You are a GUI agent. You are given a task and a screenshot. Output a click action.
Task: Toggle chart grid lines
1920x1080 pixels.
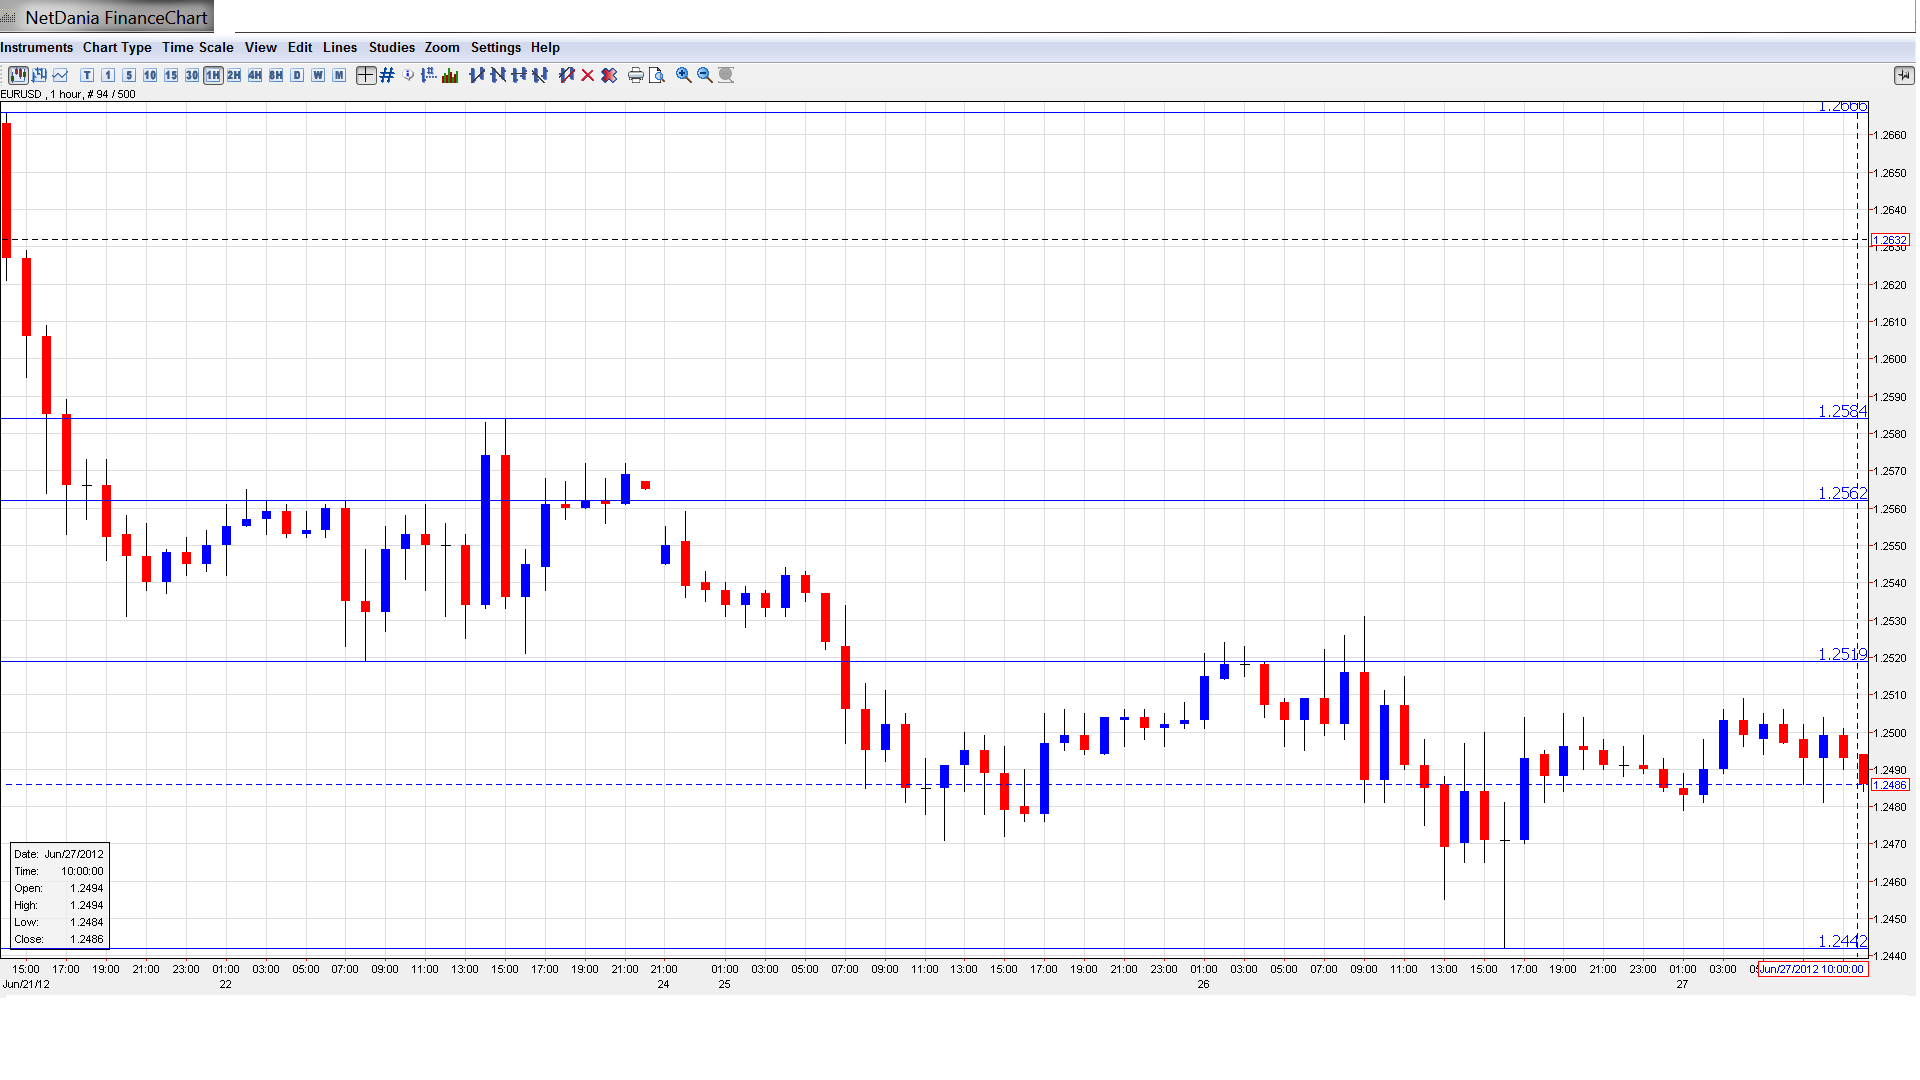click(x=387, y=75)
